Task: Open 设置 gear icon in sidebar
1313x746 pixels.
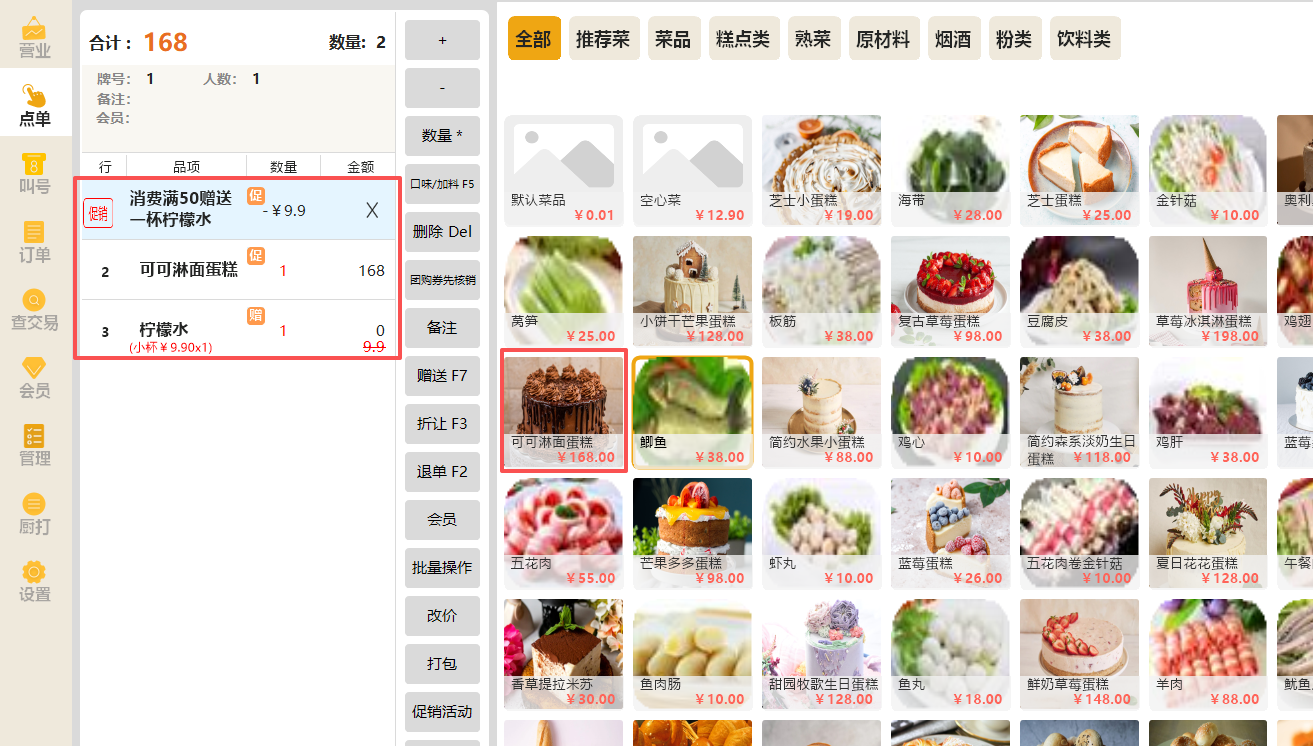Action: pyautogui.click(x=35, y=582)
